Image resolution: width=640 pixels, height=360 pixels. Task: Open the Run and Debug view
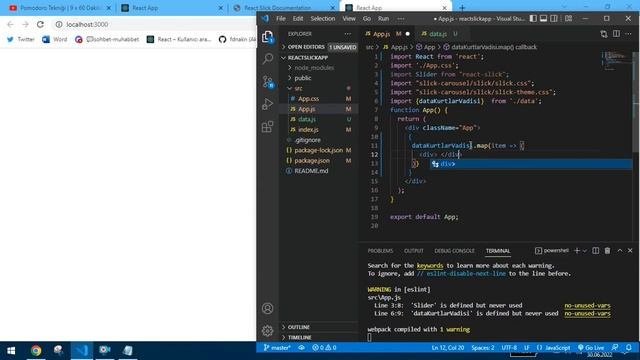268,104
